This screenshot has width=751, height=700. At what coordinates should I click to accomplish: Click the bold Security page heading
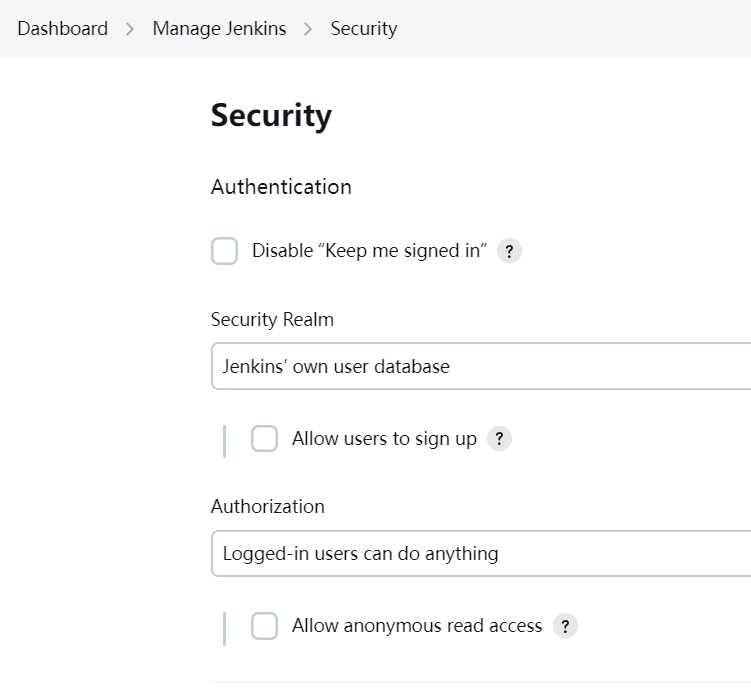[271, 116]
